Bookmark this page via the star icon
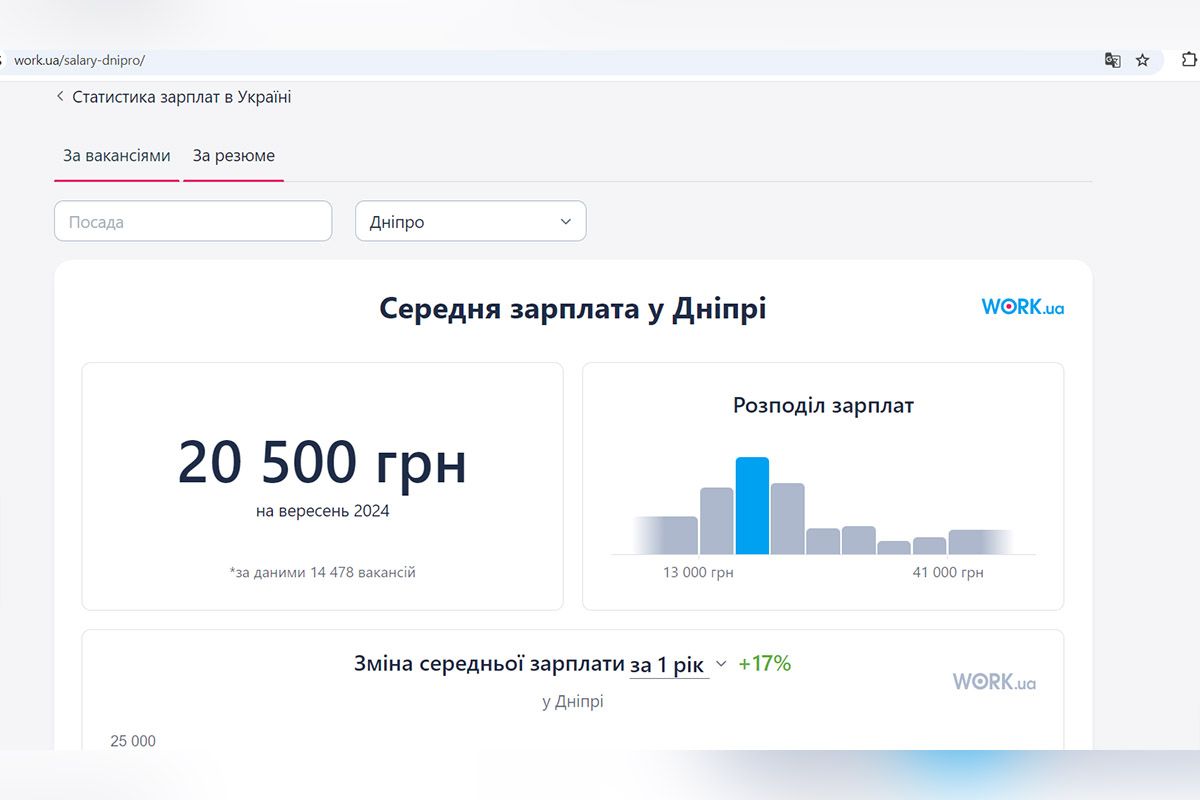This screenshot has height=800, width=1200. coord(1142,60)
